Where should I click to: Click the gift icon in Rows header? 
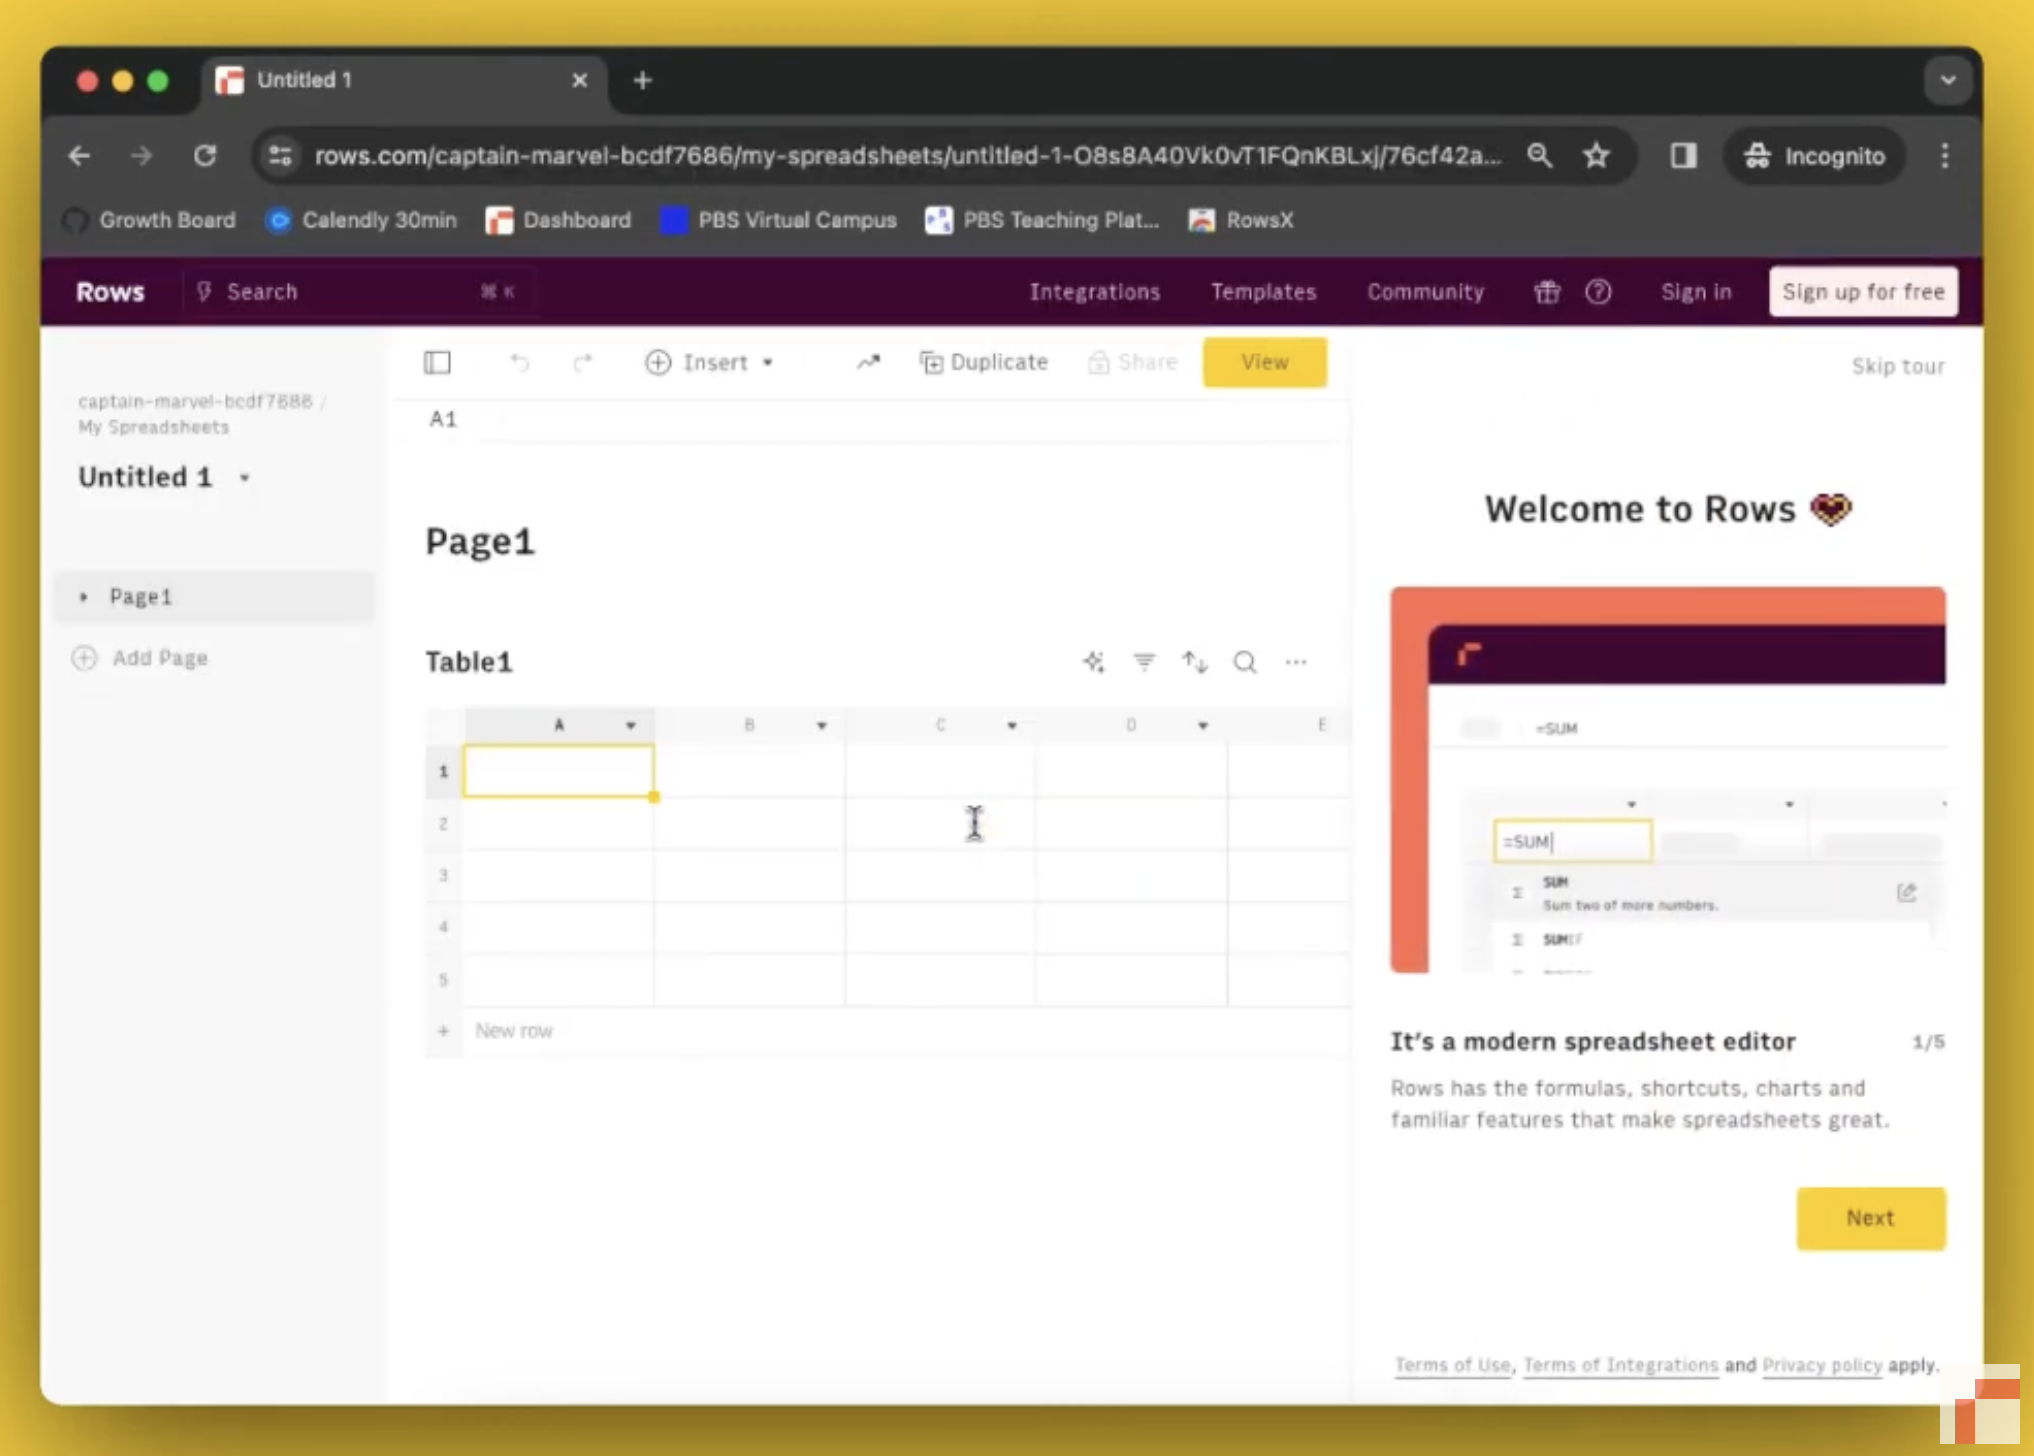[x=1547, y=292]
